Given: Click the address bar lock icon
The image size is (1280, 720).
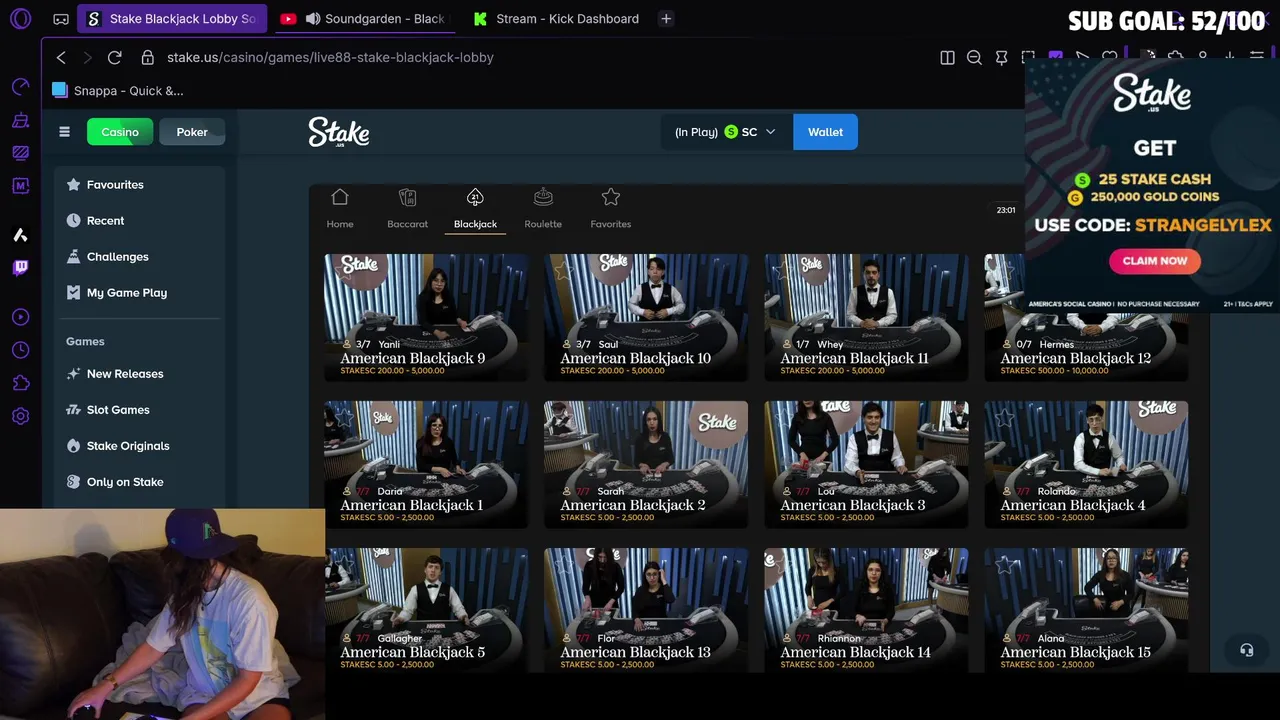Looking at the screenshot, I should (148, 57).
